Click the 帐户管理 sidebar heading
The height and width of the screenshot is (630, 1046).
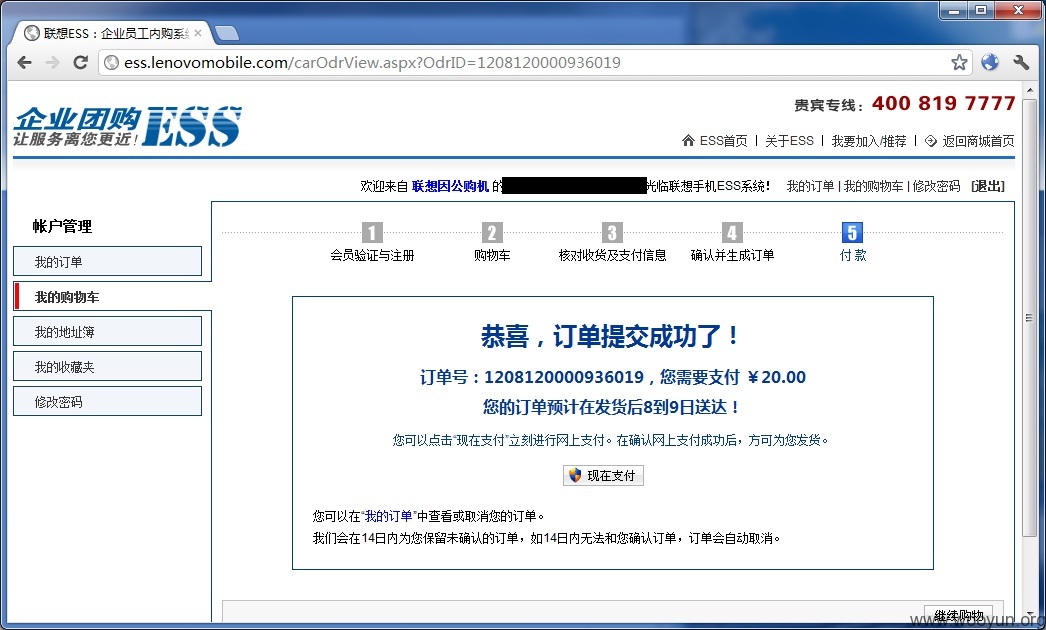point(62,226)
